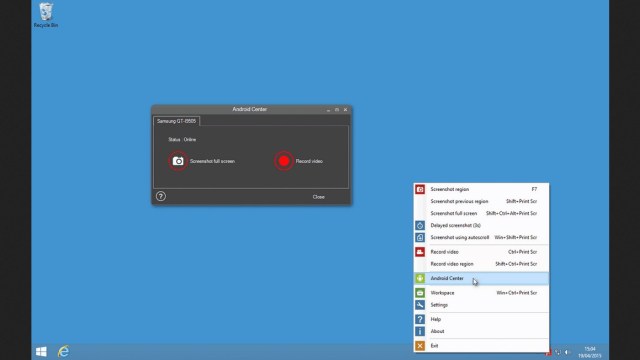Switch to the Samsung GT-I9505 tab
This screenshot has width=640, height=360.
point(176,121)
